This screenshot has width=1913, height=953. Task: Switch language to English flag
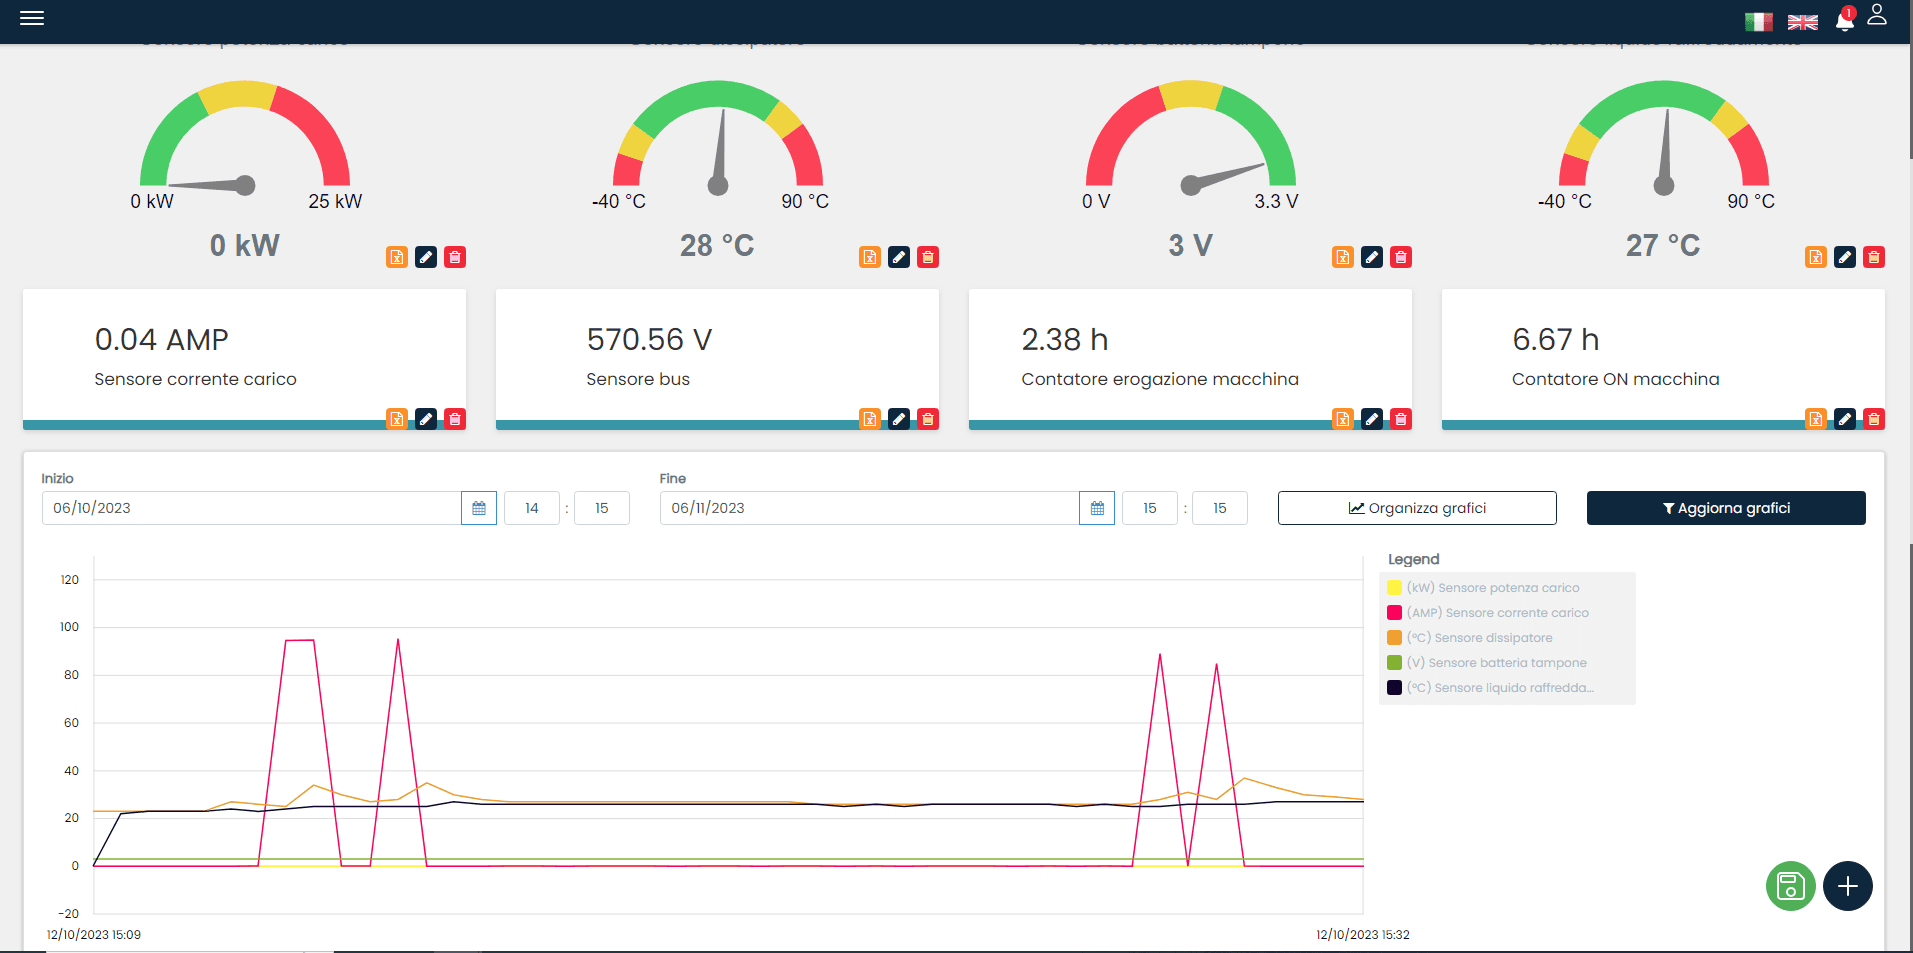[x=1802, y=22]
